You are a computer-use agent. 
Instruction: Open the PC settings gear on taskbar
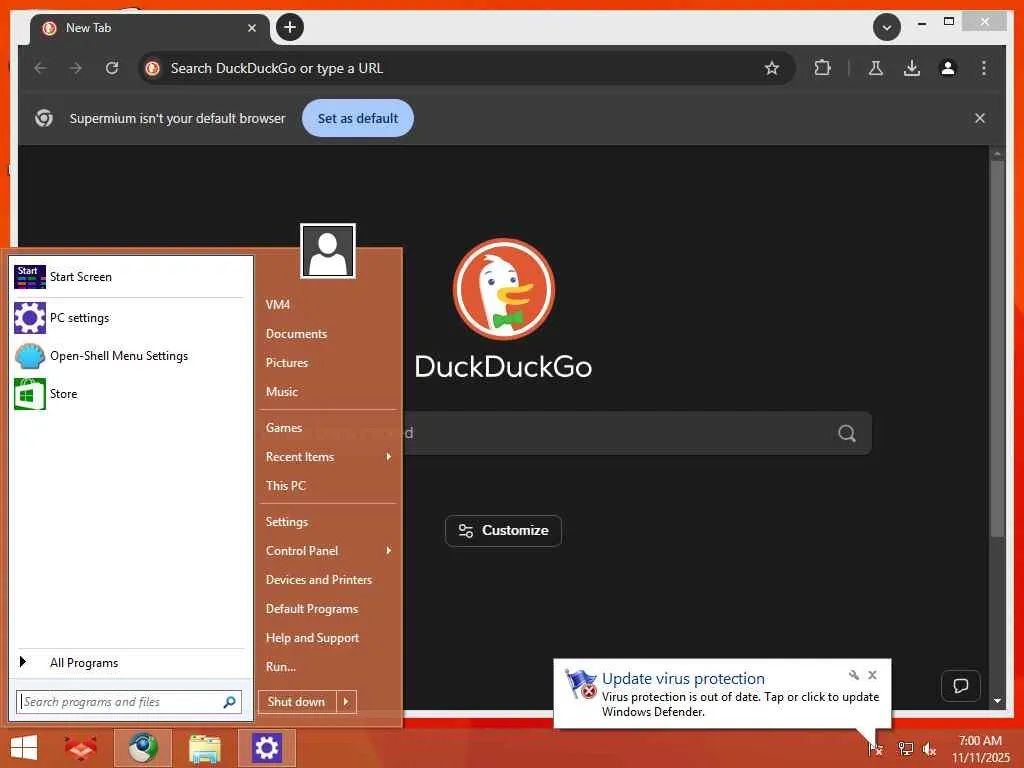tap(266, 748)
